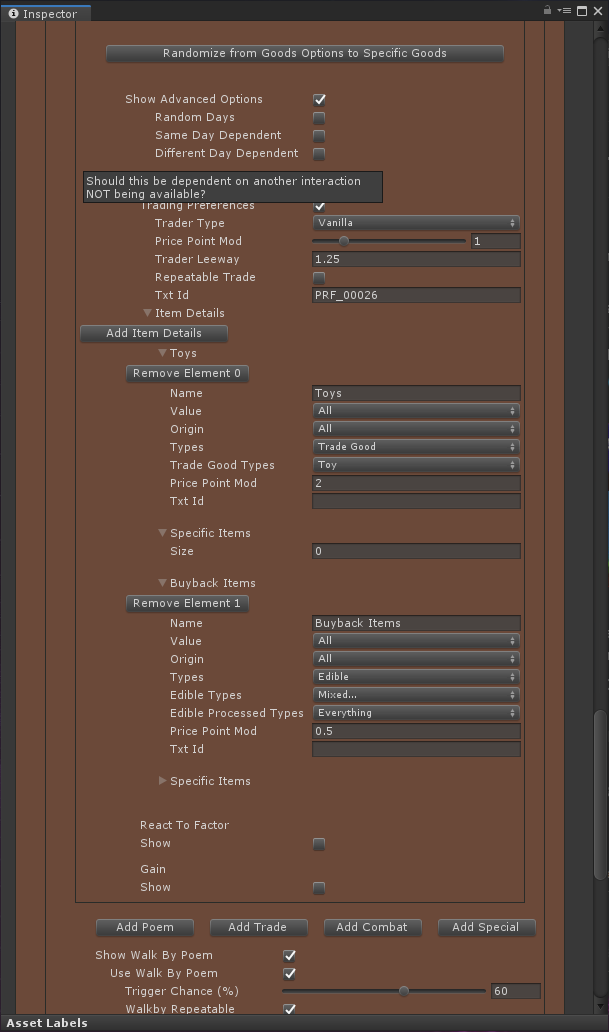Uncheck Show Walk By Poem
Image resolution: width=609 pixels, height=1032 pixels.
pyautogui.click(x=289, y=956)
